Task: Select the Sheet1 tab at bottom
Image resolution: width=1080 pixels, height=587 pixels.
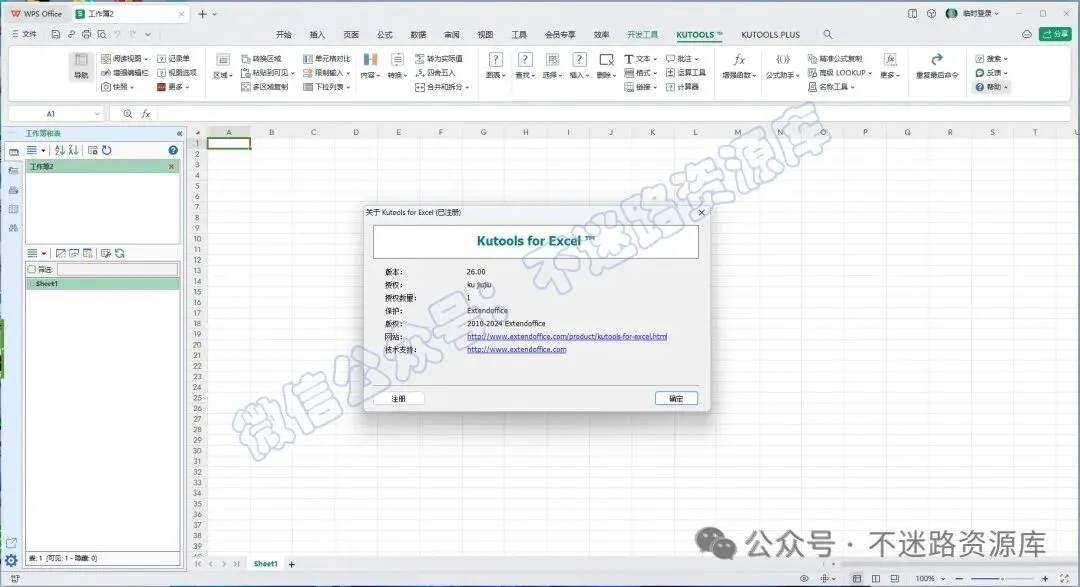Action: pyautogui.click(x=265, y=564)
